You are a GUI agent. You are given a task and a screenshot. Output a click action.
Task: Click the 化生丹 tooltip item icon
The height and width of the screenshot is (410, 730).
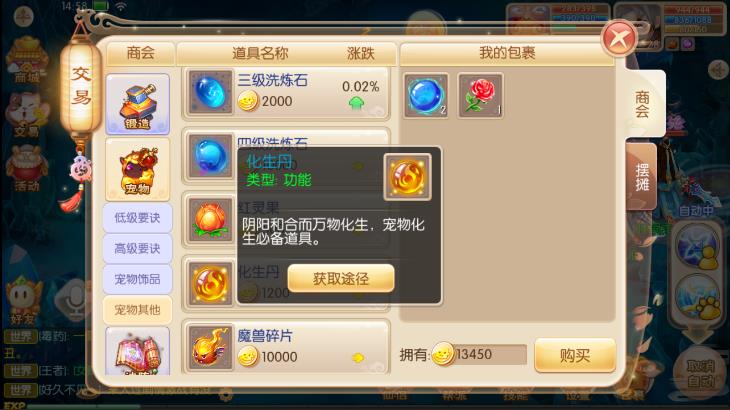tap(407, 177)
